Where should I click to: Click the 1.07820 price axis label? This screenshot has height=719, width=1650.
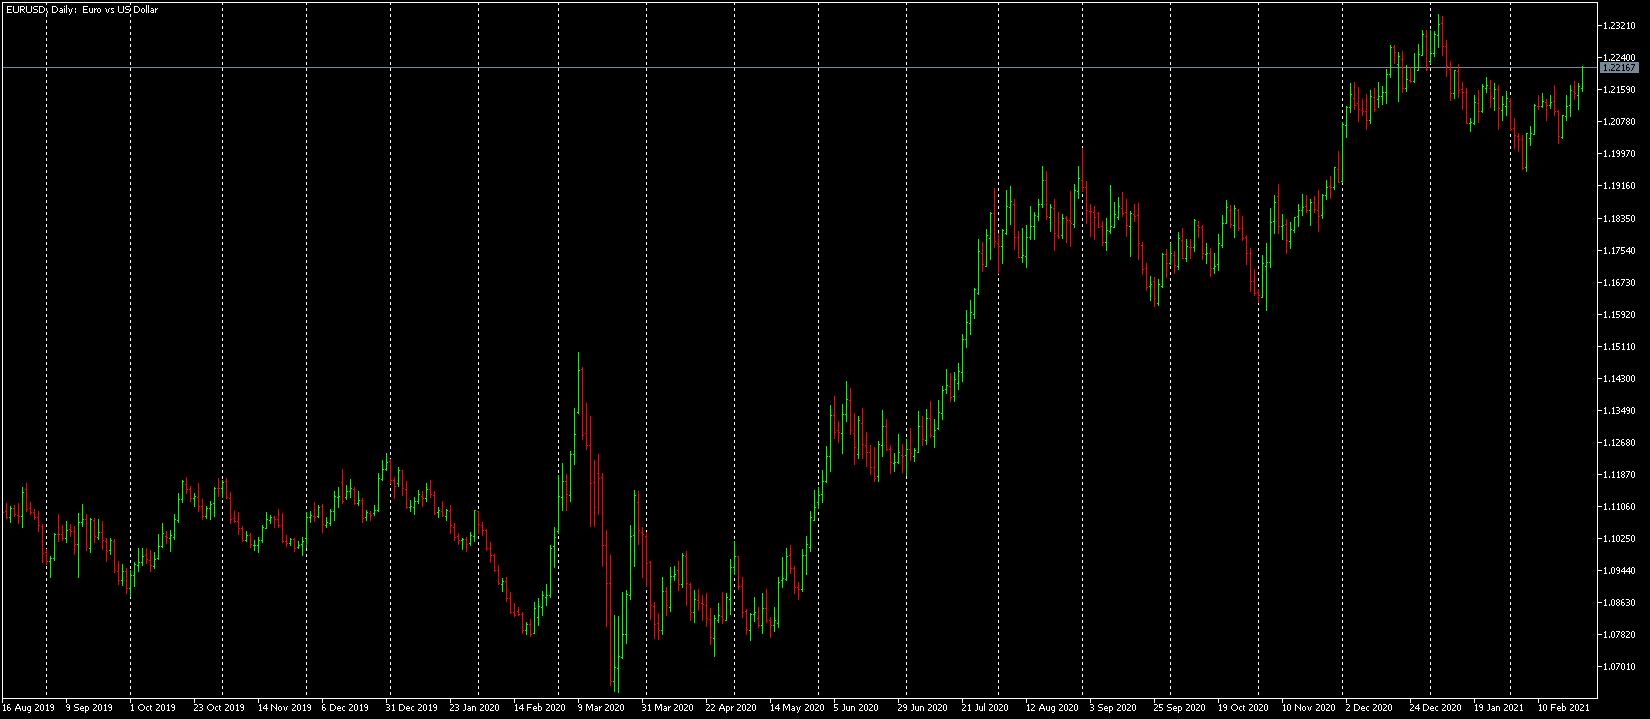(x=1618, y=635)
